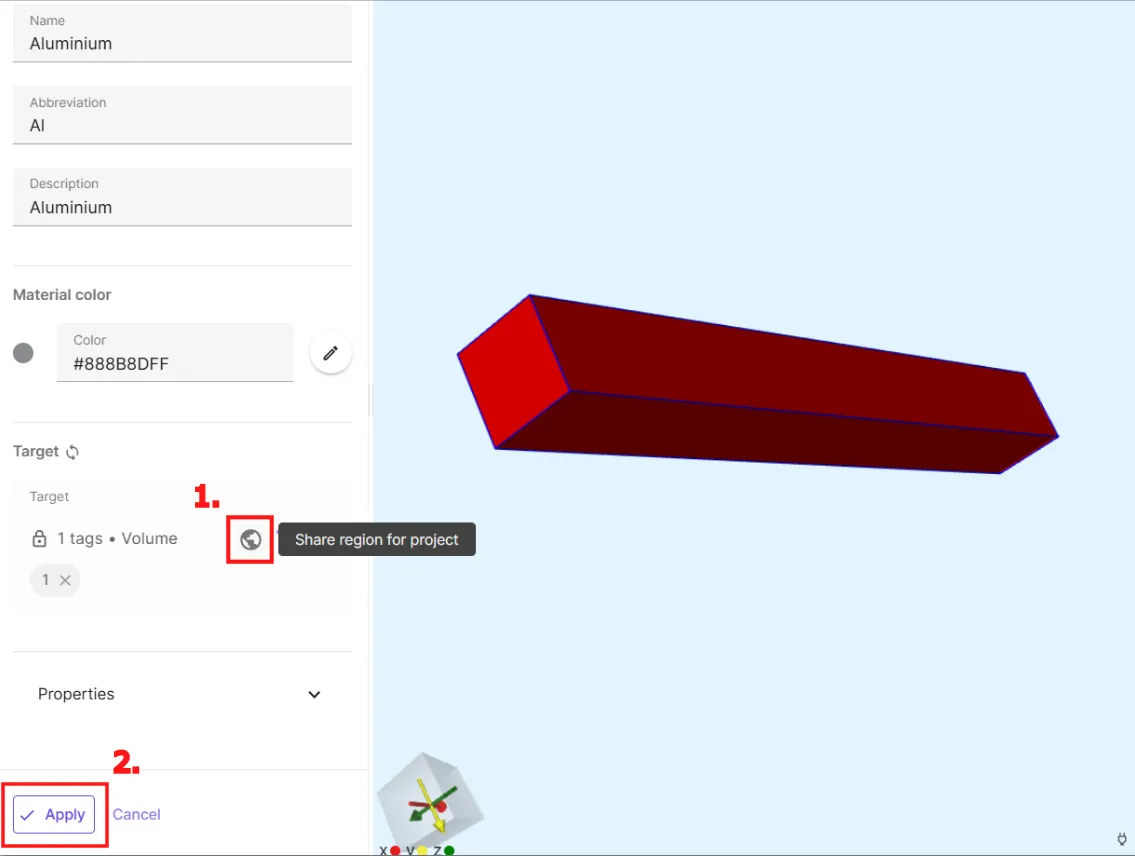Click the Abbreviation field containing Al
1135x856 pixels.
pyautogui.click(x=182, y=115)
